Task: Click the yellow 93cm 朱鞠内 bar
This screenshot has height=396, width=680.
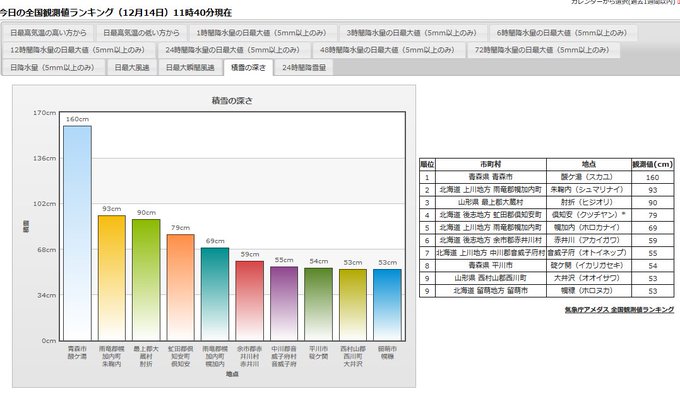Action: pyautogui.click(x=112, y=278)
